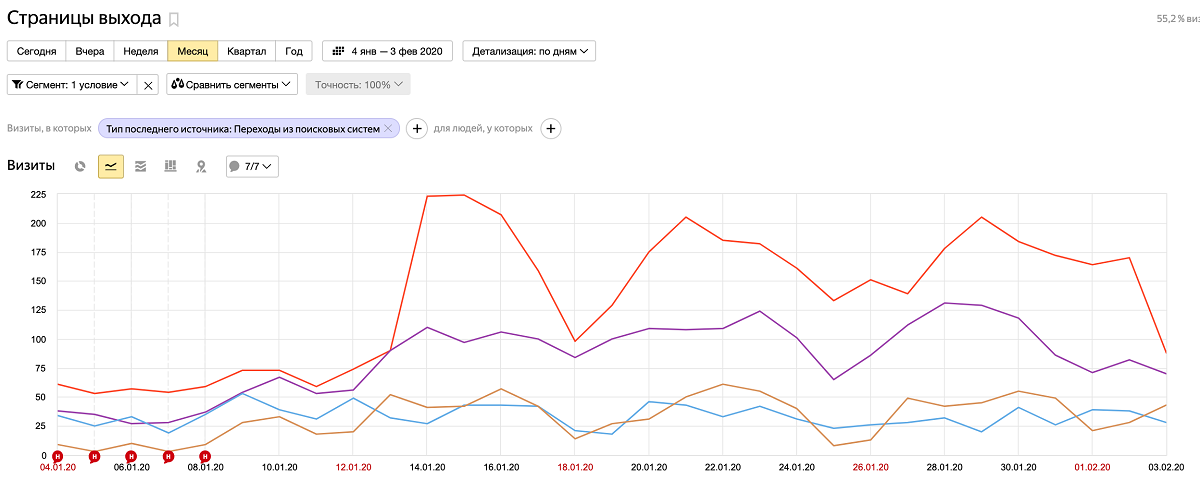Select the Квартал period tab
Image resolution: width=1200 pixels, height=503 pixels.
(x=247, y=51)
